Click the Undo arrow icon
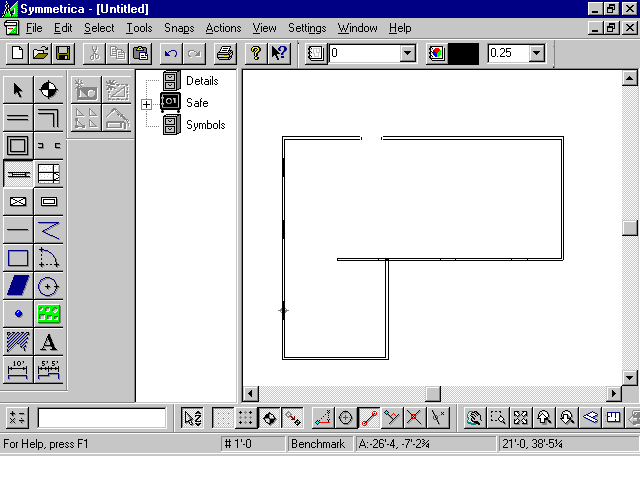The width and height of the screenshot is (640, 480). click(x=170, y=53)
